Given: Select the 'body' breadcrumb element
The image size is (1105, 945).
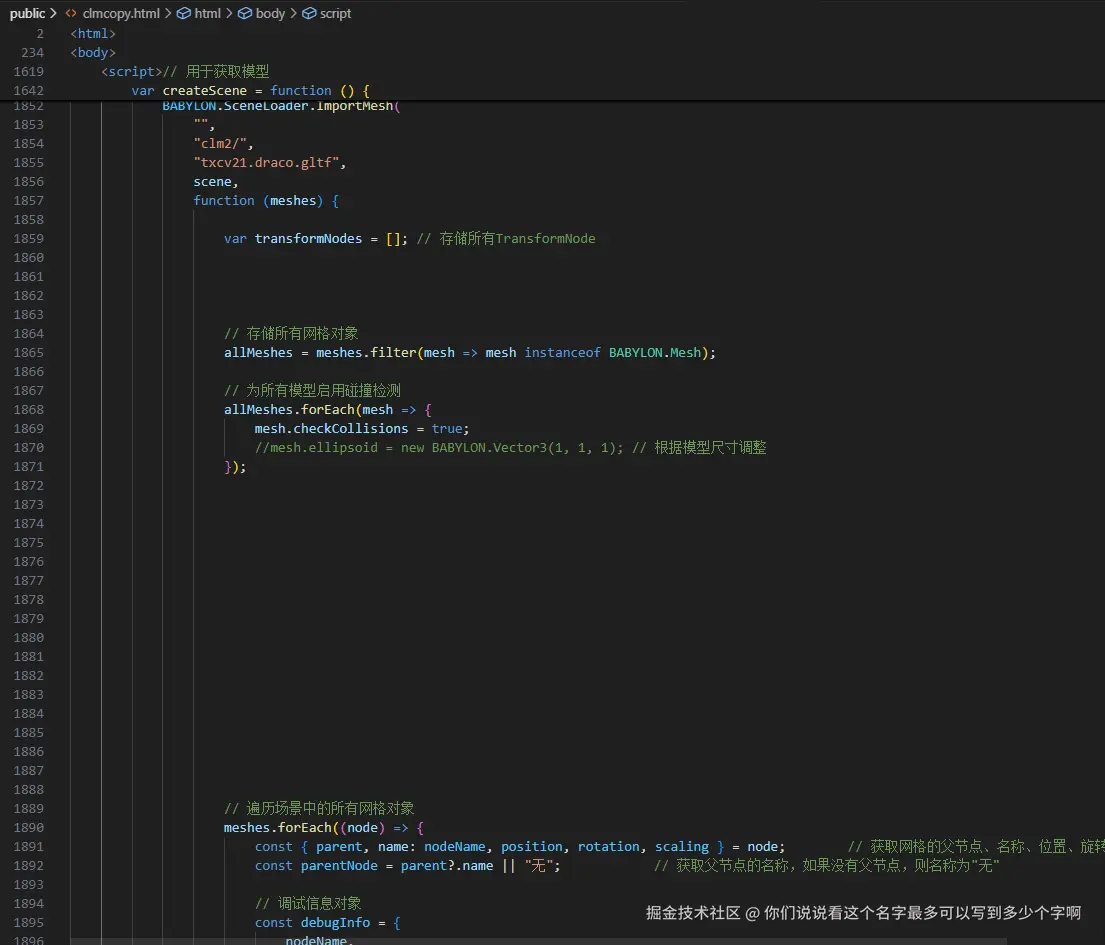Looking at the screenshot, I should pyautogui.click(x=270, y=13).
